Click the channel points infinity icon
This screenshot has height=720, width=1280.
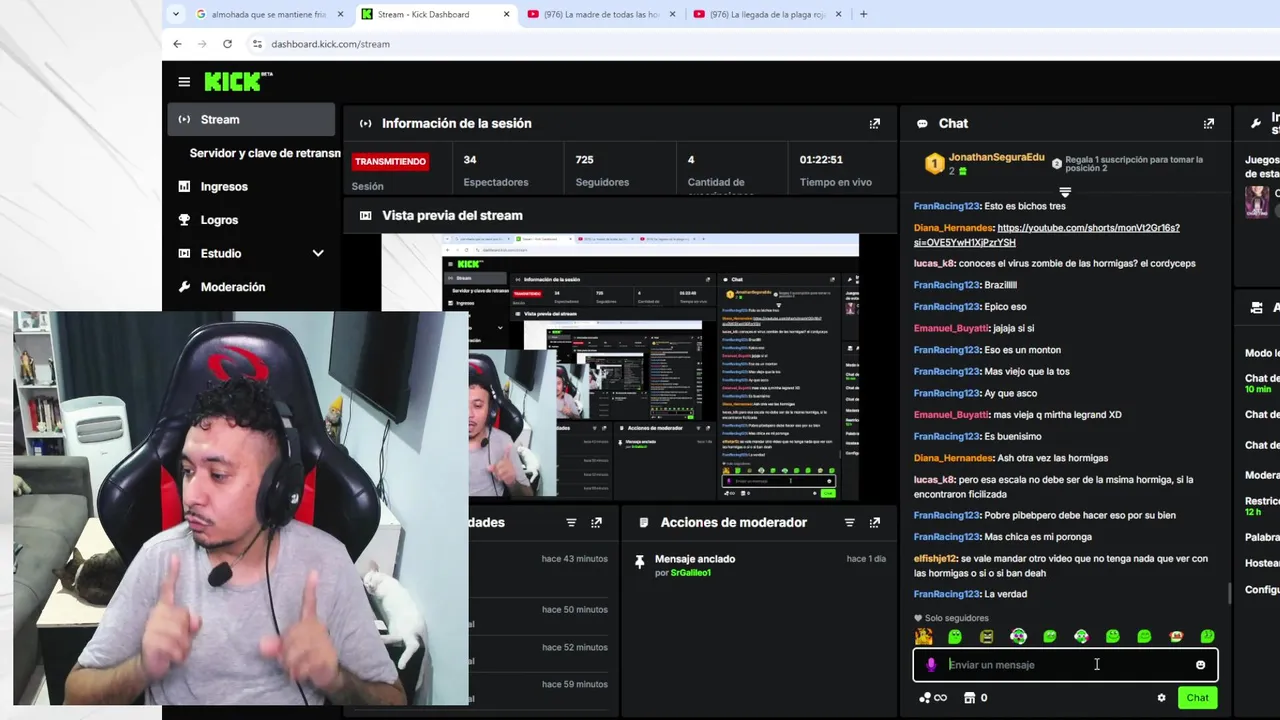point(933,698)
